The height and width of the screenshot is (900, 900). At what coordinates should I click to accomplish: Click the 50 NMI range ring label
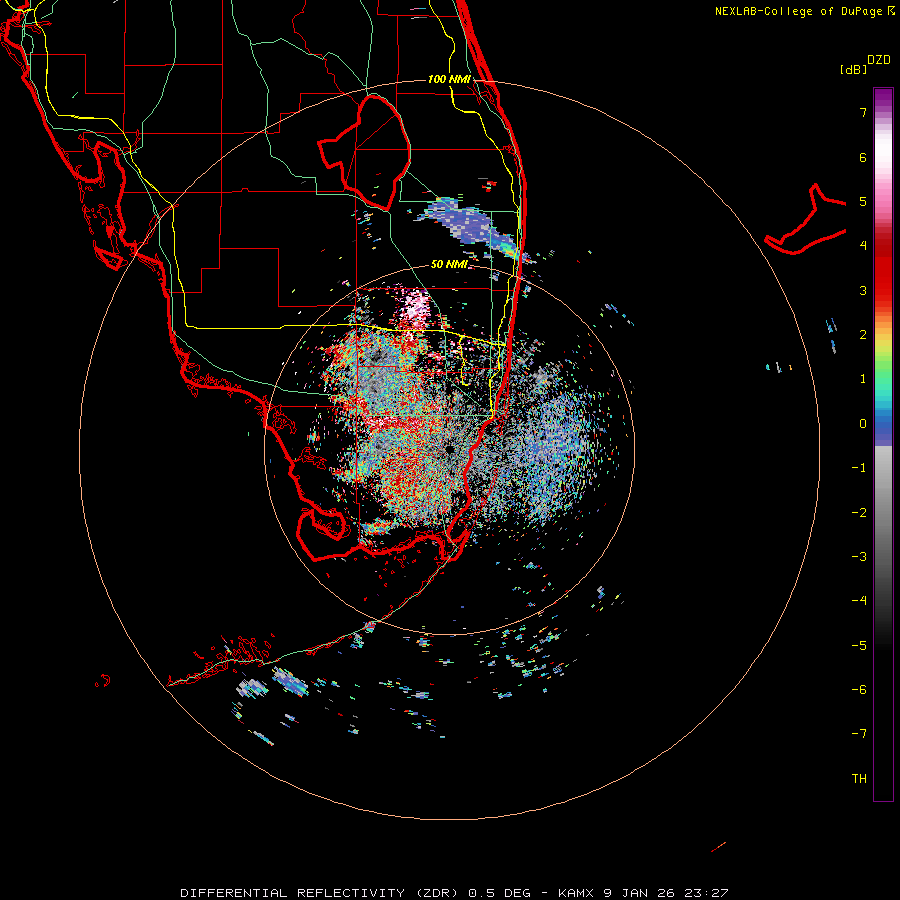(x=449, y=264)
